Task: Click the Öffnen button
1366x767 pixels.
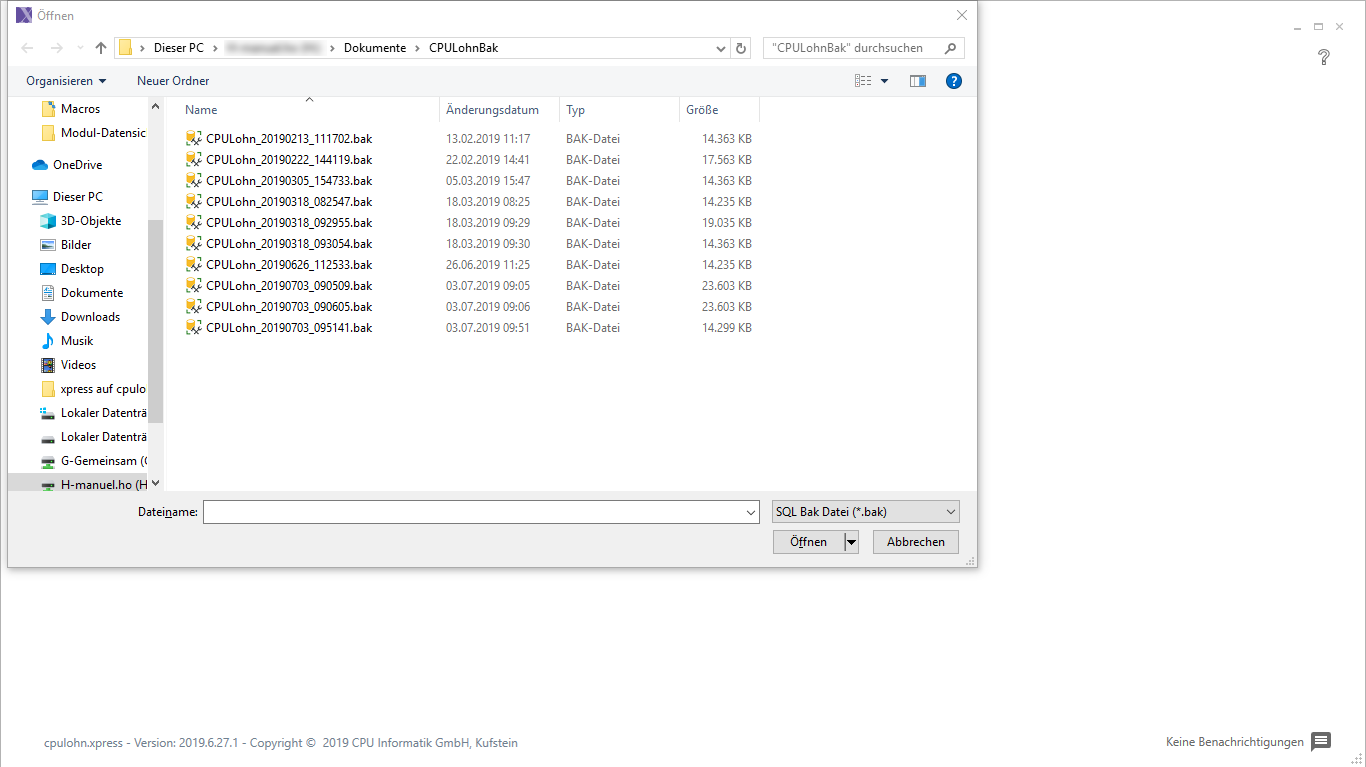Action: pyautogui.click(x=808, y=542)
